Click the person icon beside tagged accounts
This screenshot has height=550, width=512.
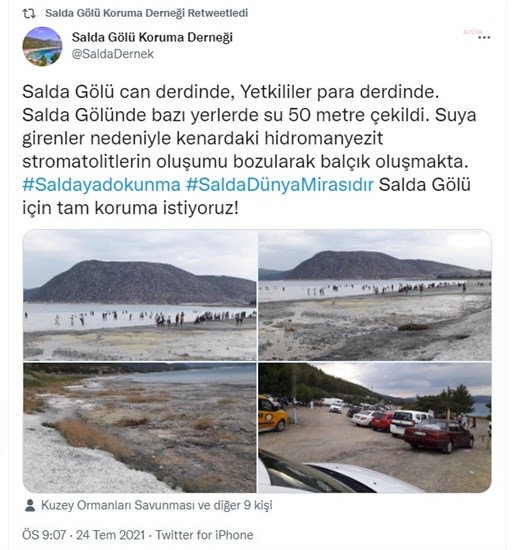point(30,505)
